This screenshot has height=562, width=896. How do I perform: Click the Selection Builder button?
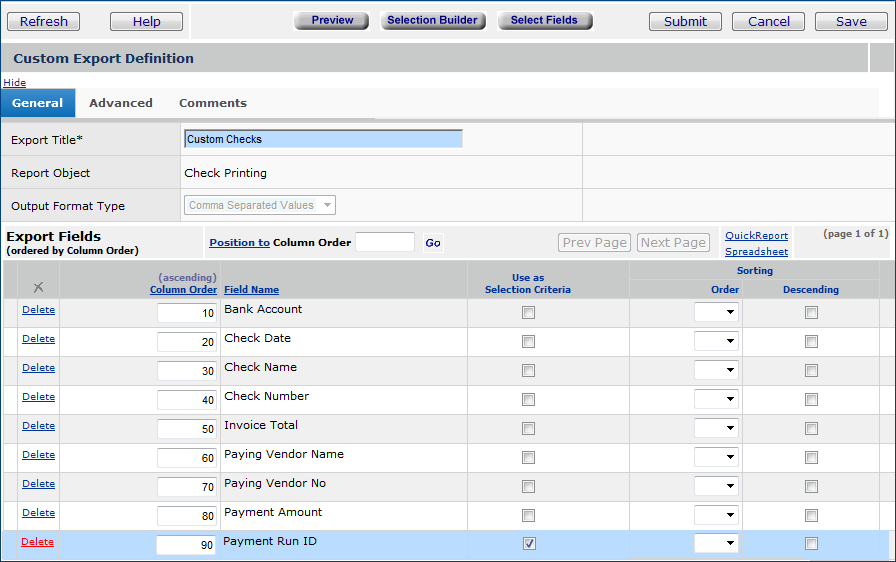coord(433,21)
